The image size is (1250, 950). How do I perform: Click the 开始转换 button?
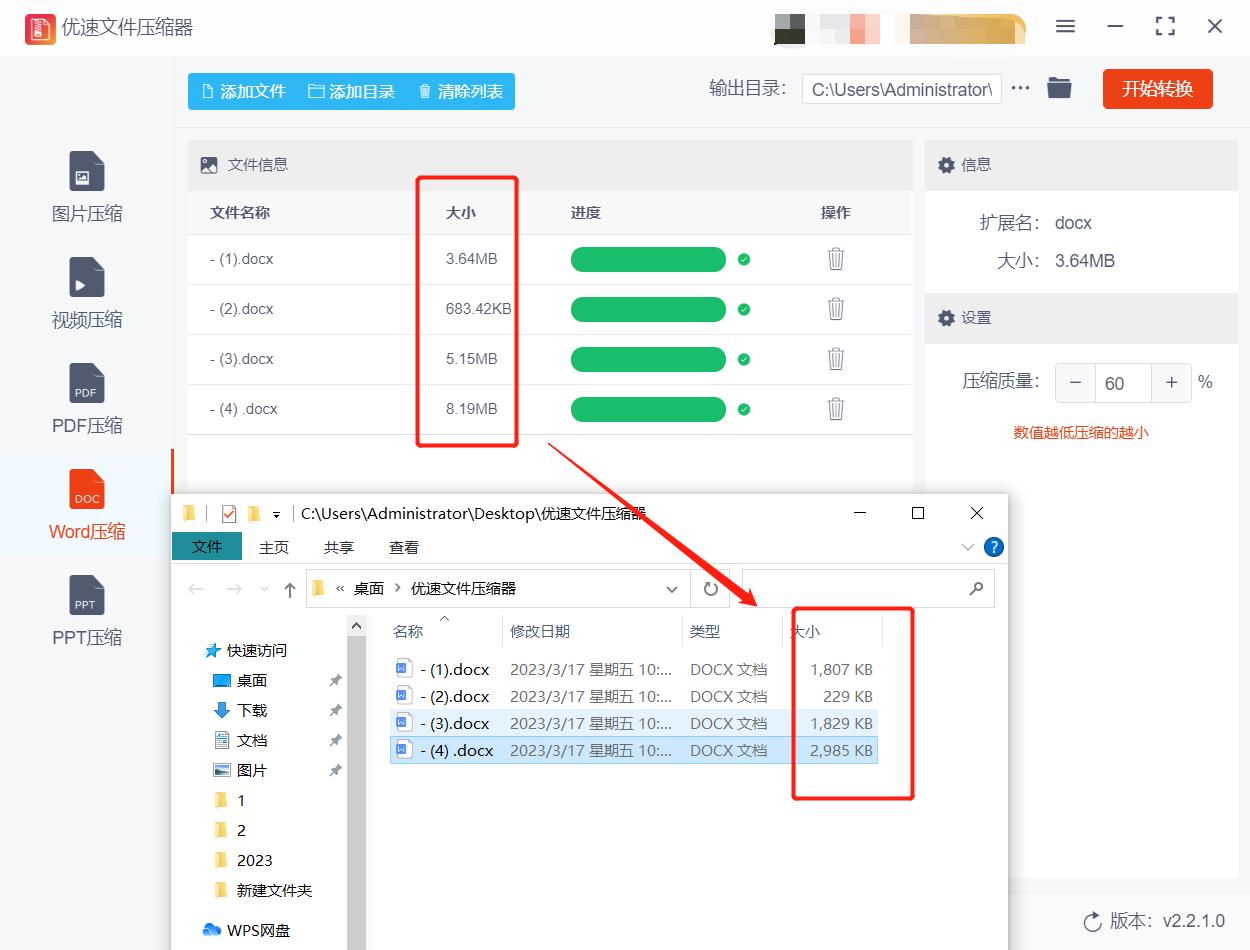1157,88
